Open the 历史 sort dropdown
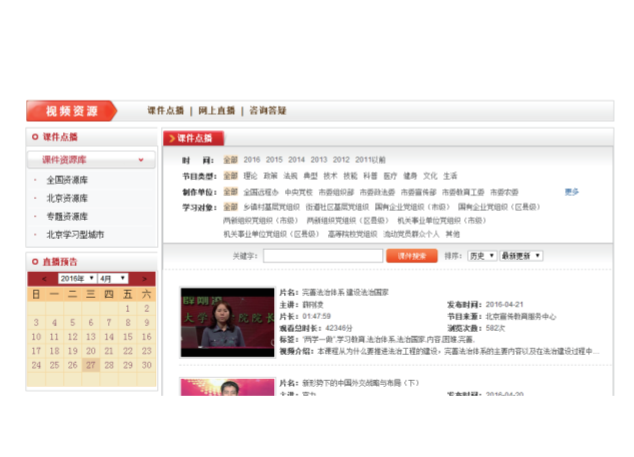This screenshot has height=457, width=634. point(482,256)
